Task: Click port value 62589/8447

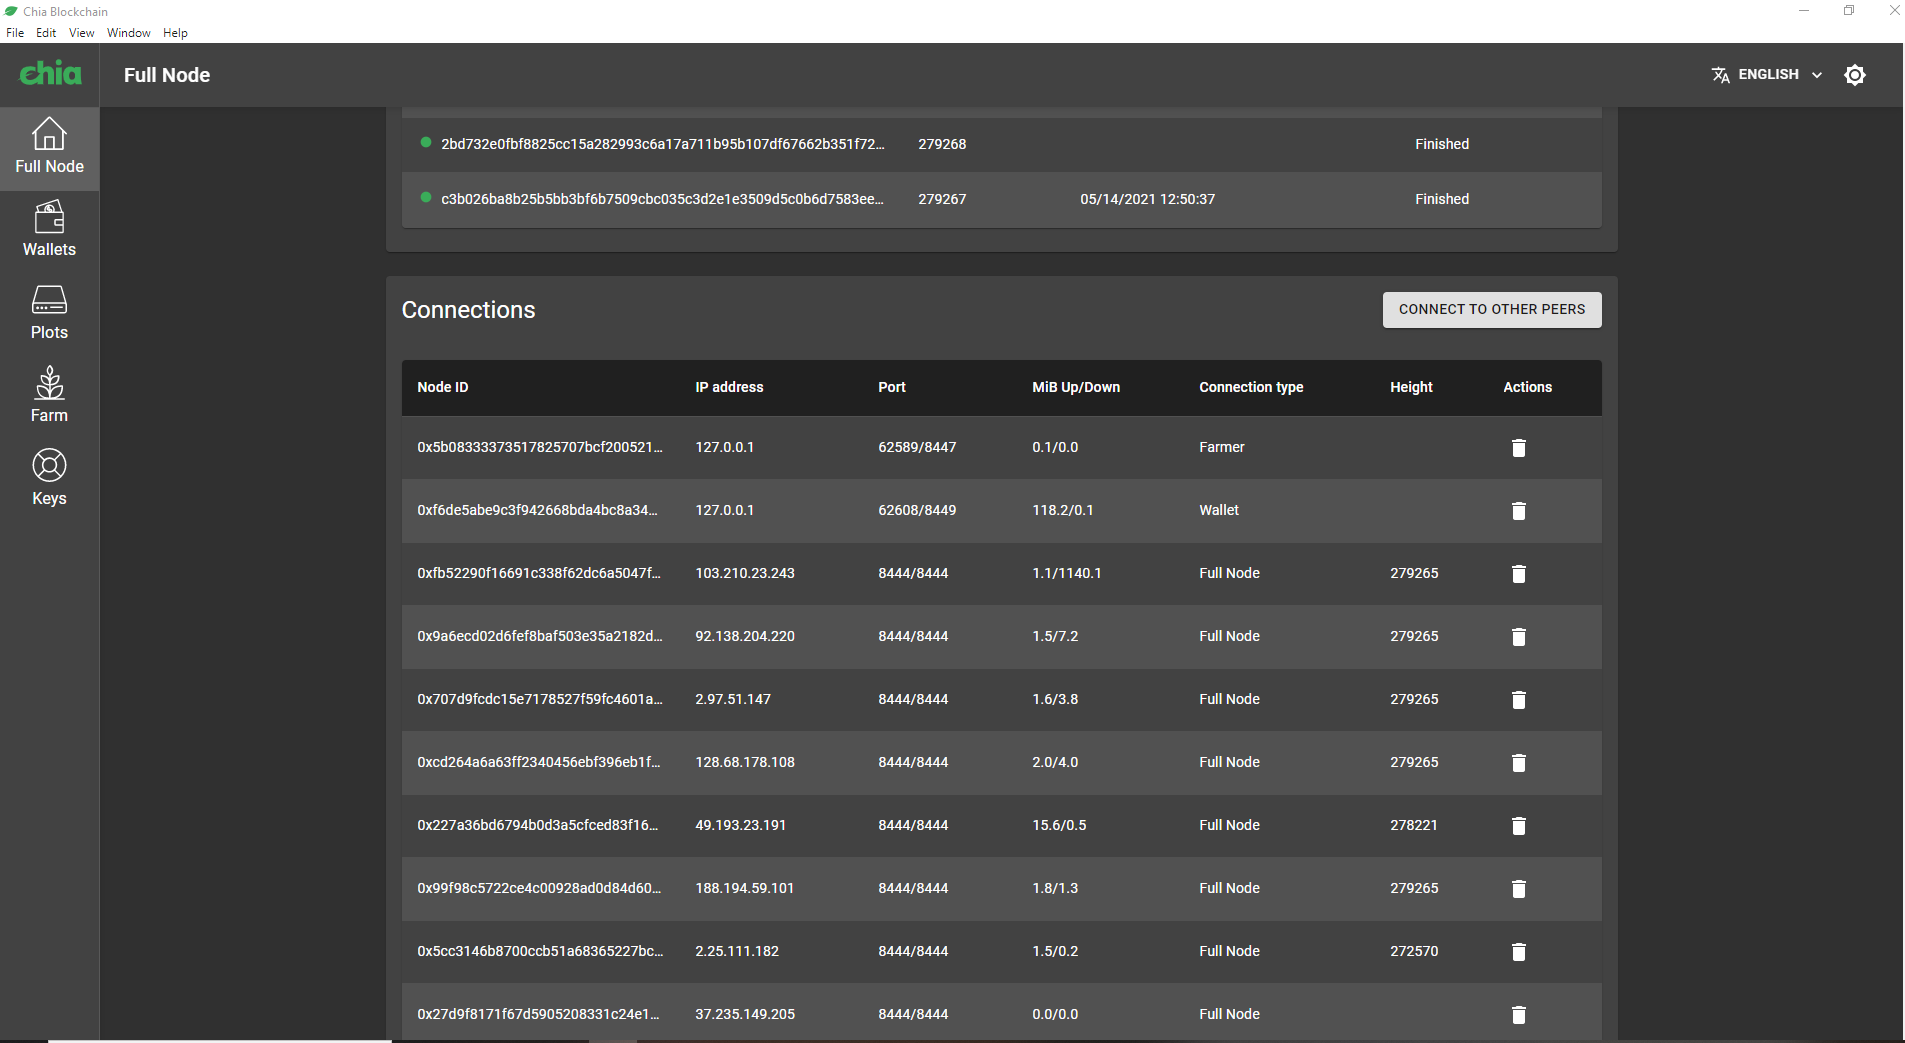Action: click(917, 447)
